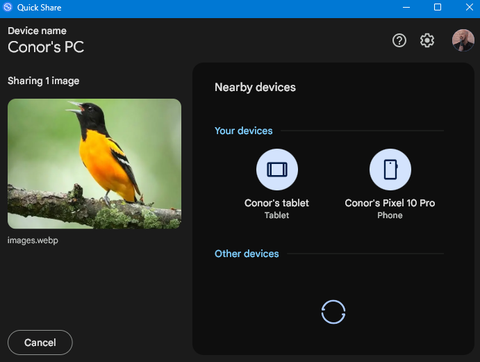Screen dimensions: 480x362
Task: Open Quick Share settings gear
Action: (427, 41)
